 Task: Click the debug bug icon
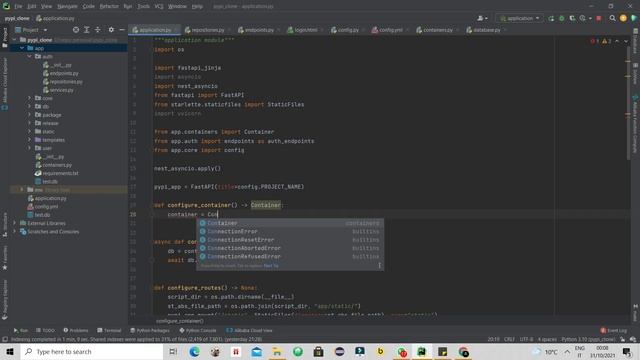[562, 18]
